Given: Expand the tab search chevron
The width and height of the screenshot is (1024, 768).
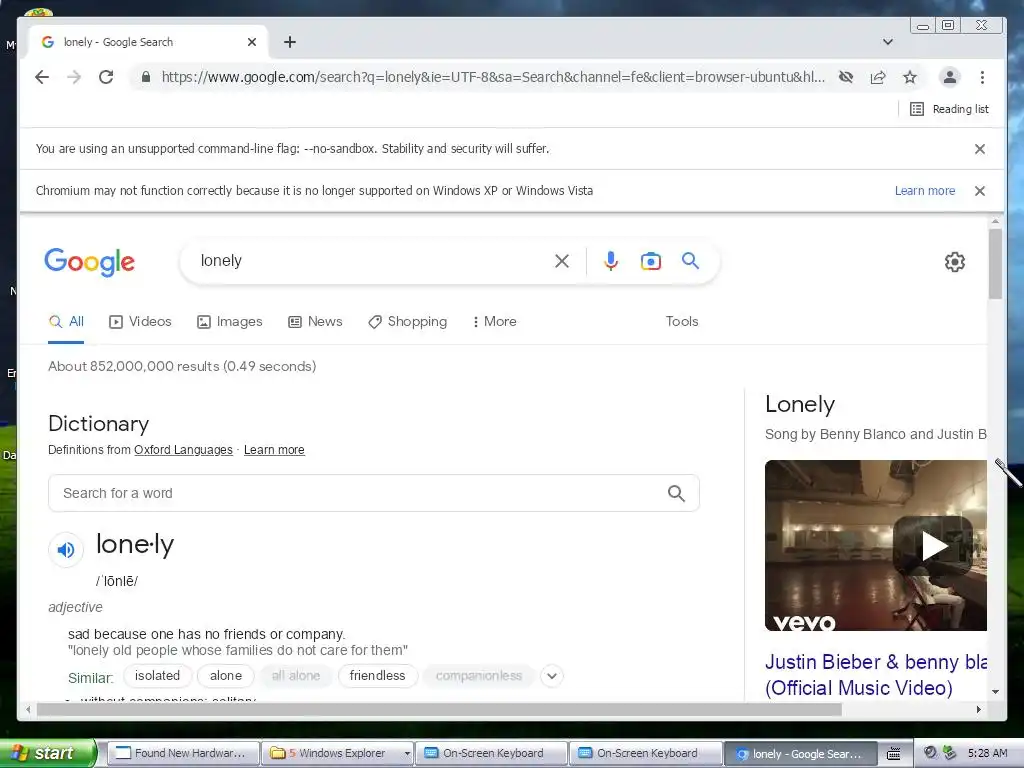Looking at the screenshot, I should pyautogui.click(x=888, y=42).
